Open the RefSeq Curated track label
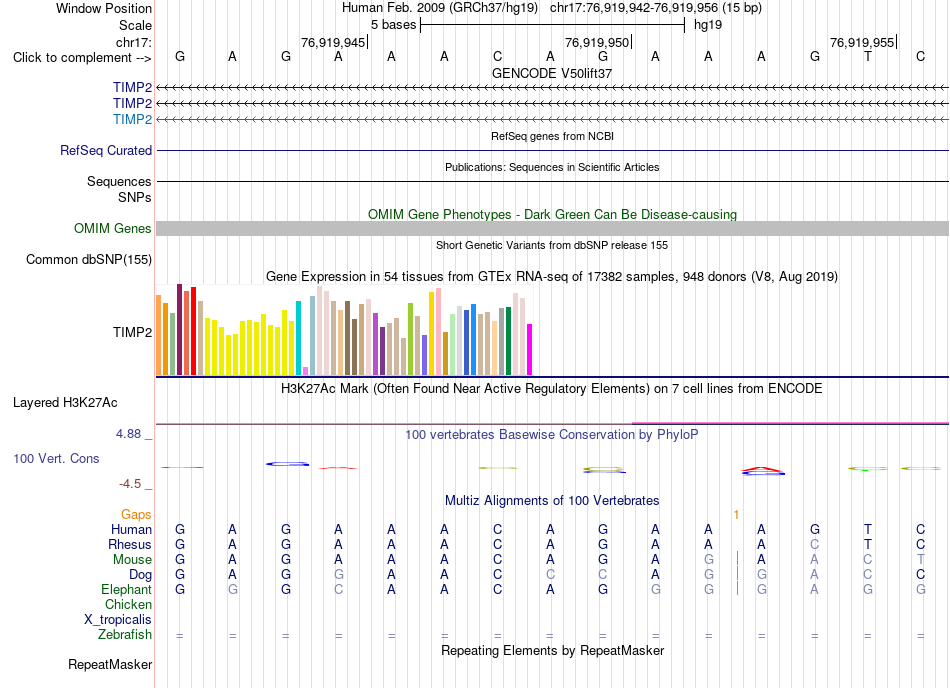950x688 pixels. pos(106,150)
